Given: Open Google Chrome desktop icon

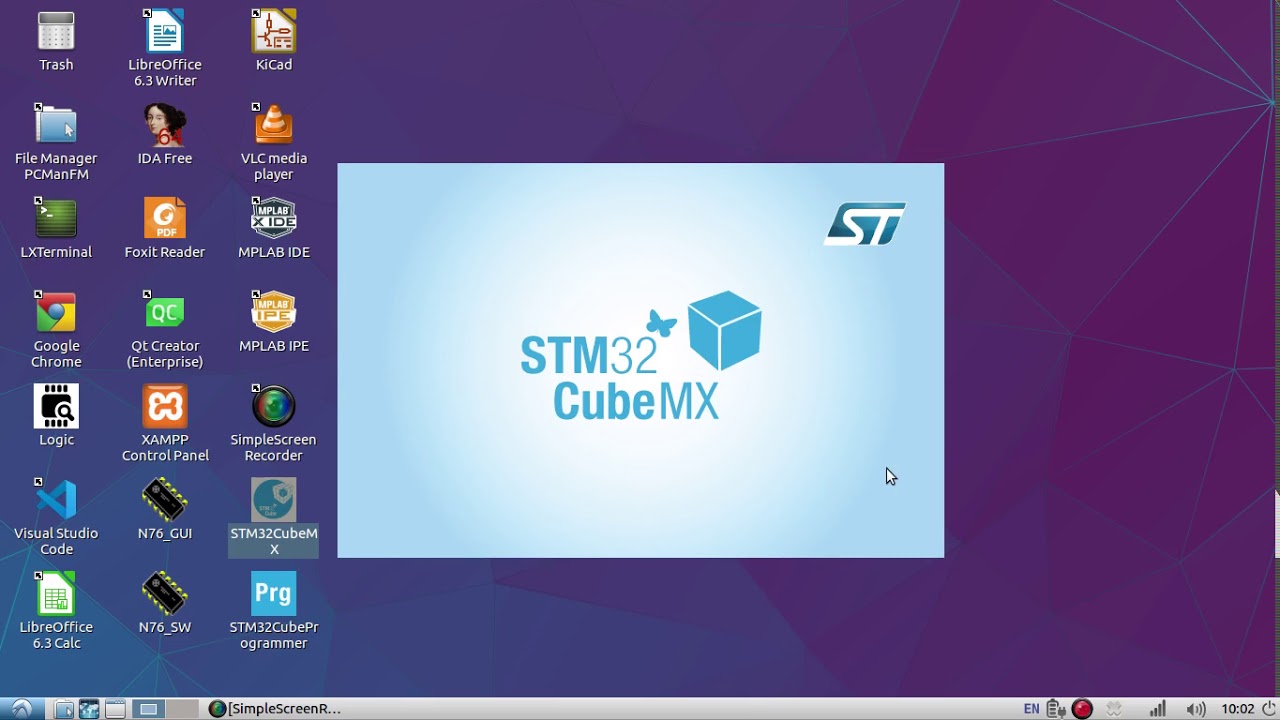Looking at the screenshot, I should tap(56, 313).
